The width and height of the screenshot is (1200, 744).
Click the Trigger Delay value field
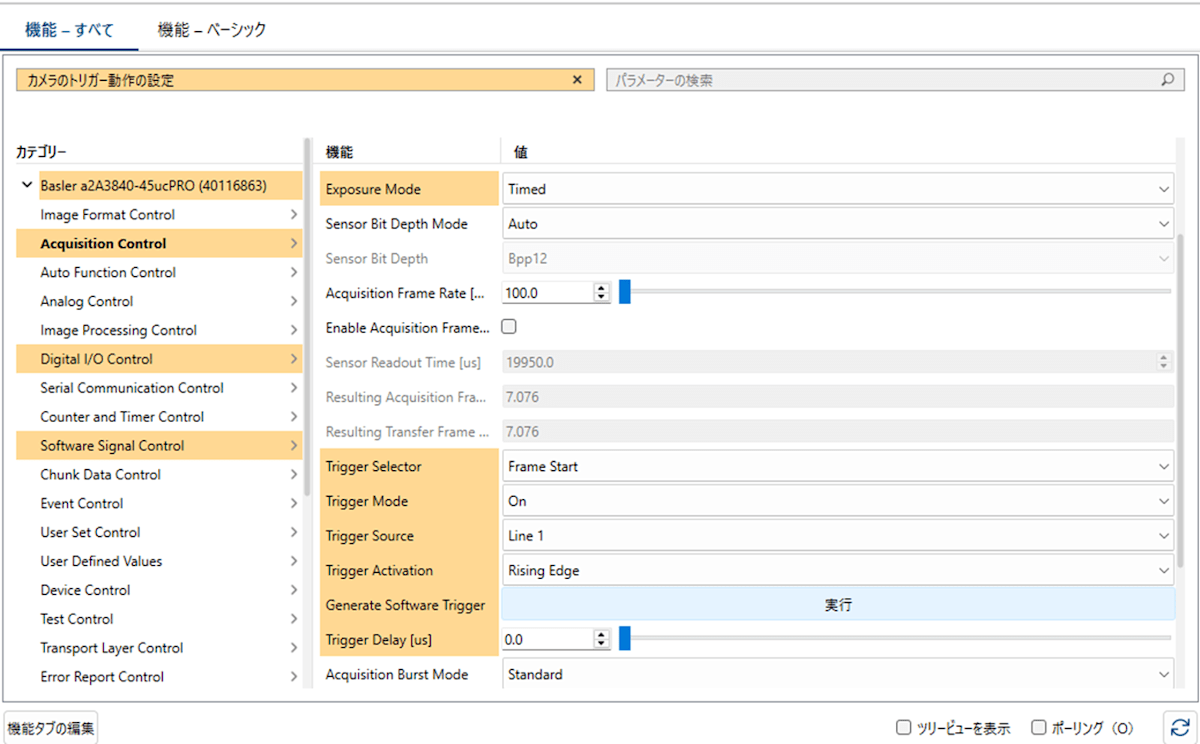[x=548, y=639]
